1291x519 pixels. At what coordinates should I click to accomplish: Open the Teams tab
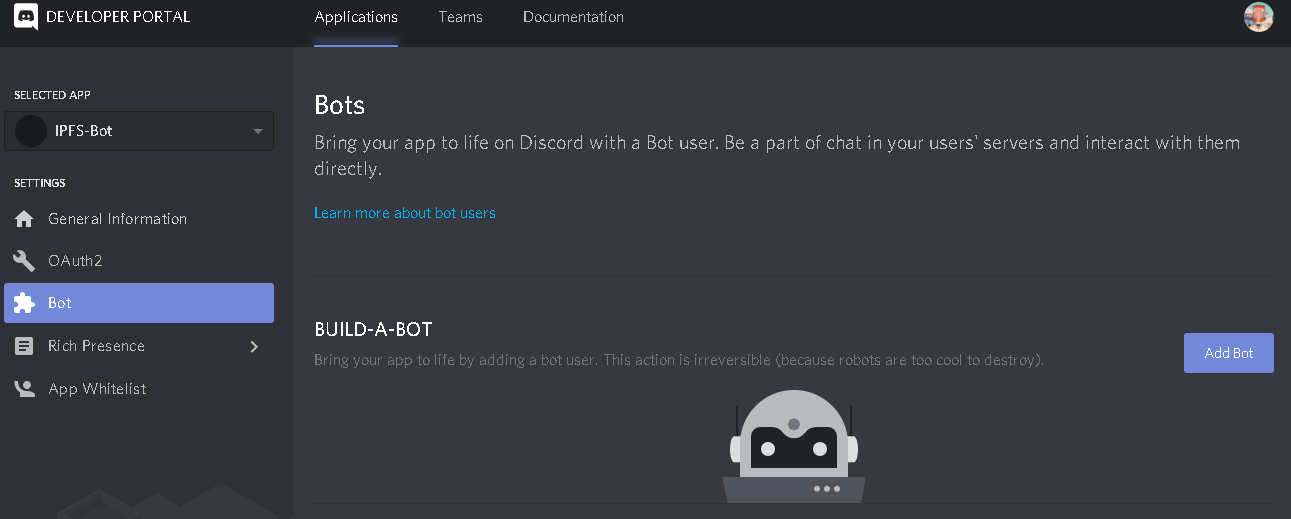click(x=460, y=17)
